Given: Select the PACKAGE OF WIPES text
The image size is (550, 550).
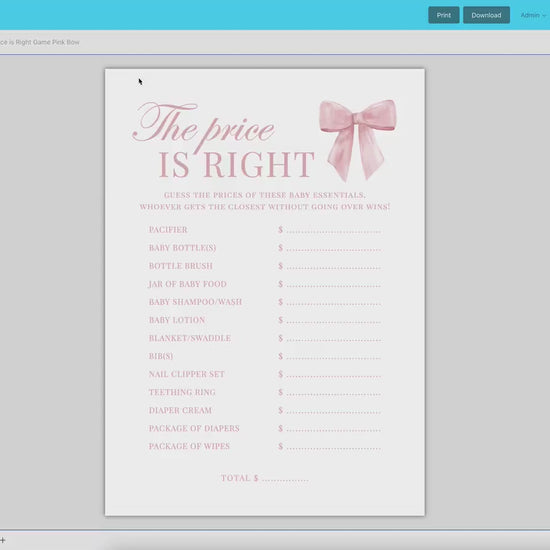Looking at the screenshot, I should tap(189, 447).
